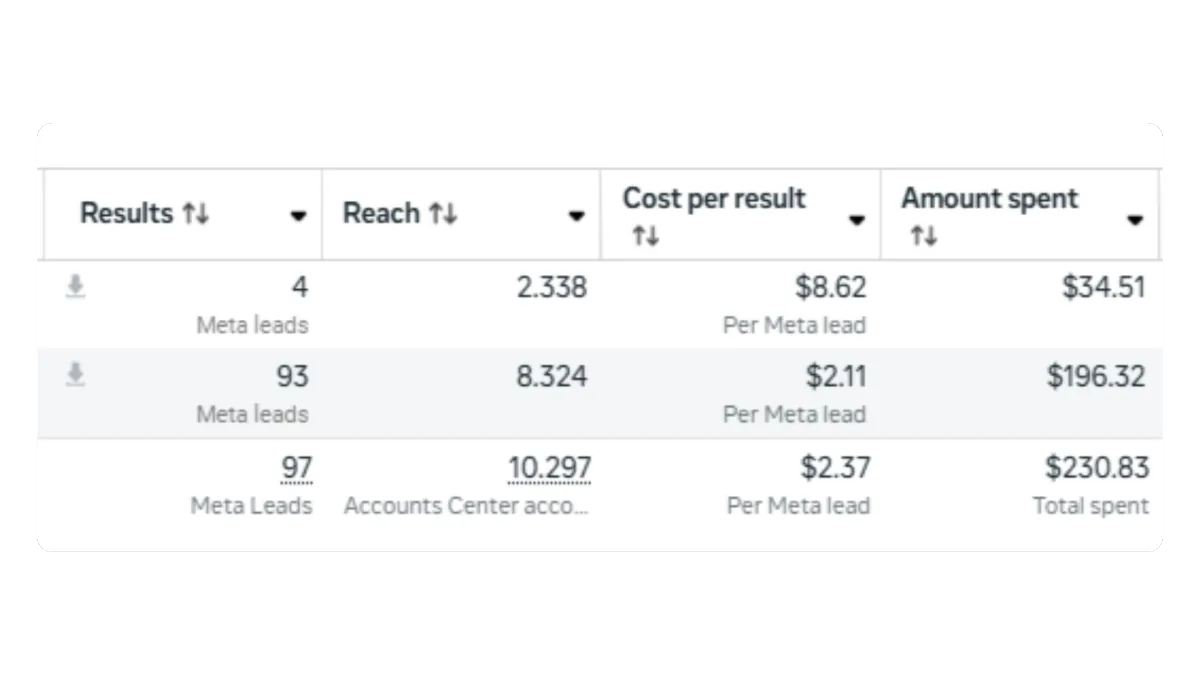Open Results column dropdown arrow
Screen dimensions: 1200x675
298,216
